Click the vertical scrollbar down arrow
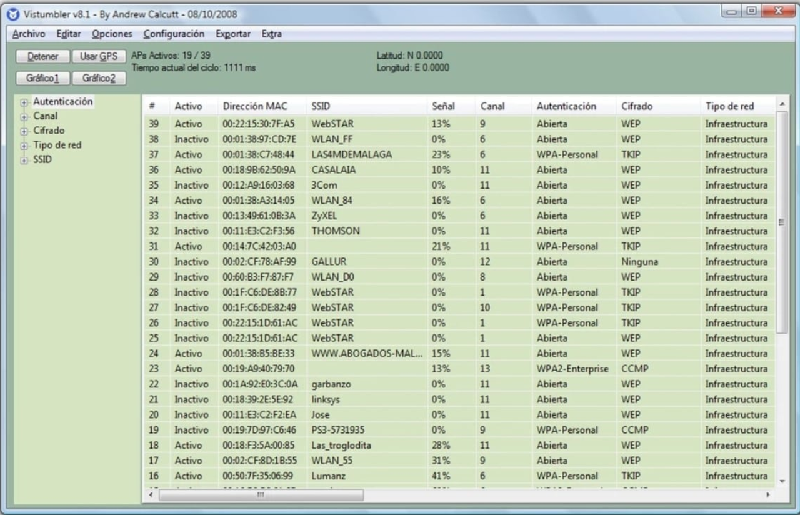Screen dimensions: 800x515 click(781, 481)
